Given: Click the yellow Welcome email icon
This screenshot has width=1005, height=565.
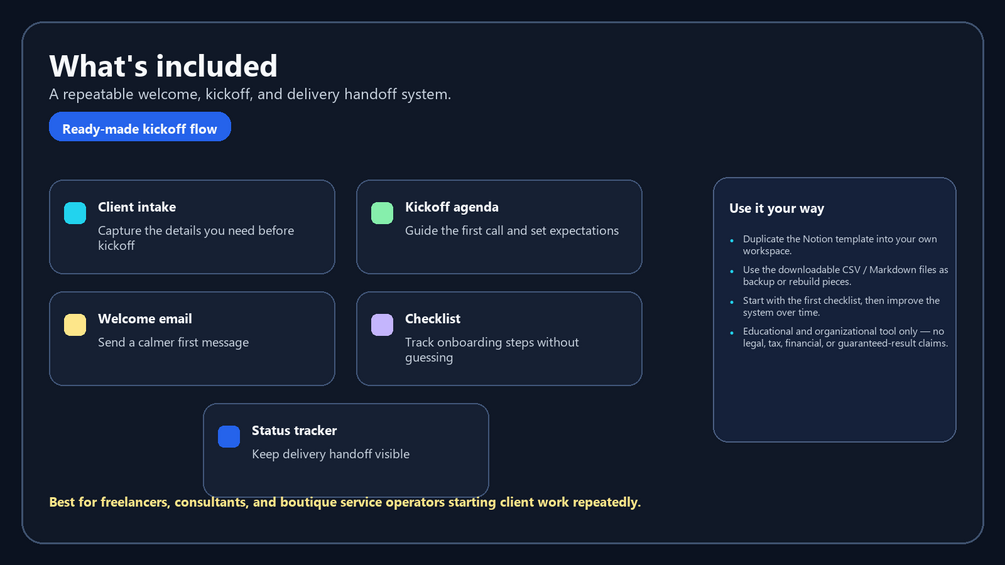Looking at the screenshot, I should pos(75,325).
